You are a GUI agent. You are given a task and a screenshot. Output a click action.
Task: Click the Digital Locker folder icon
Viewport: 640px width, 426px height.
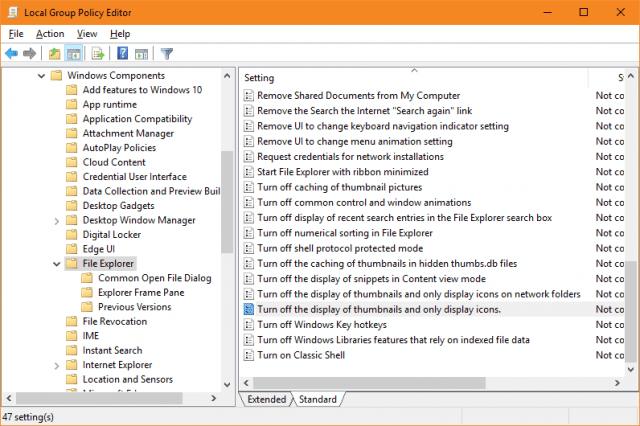click(72, 235)
